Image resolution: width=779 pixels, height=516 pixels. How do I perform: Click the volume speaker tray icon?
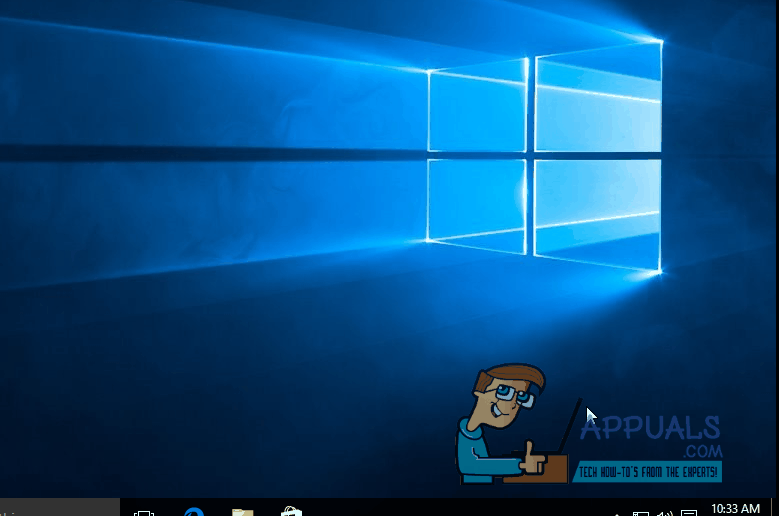(664, 513)
